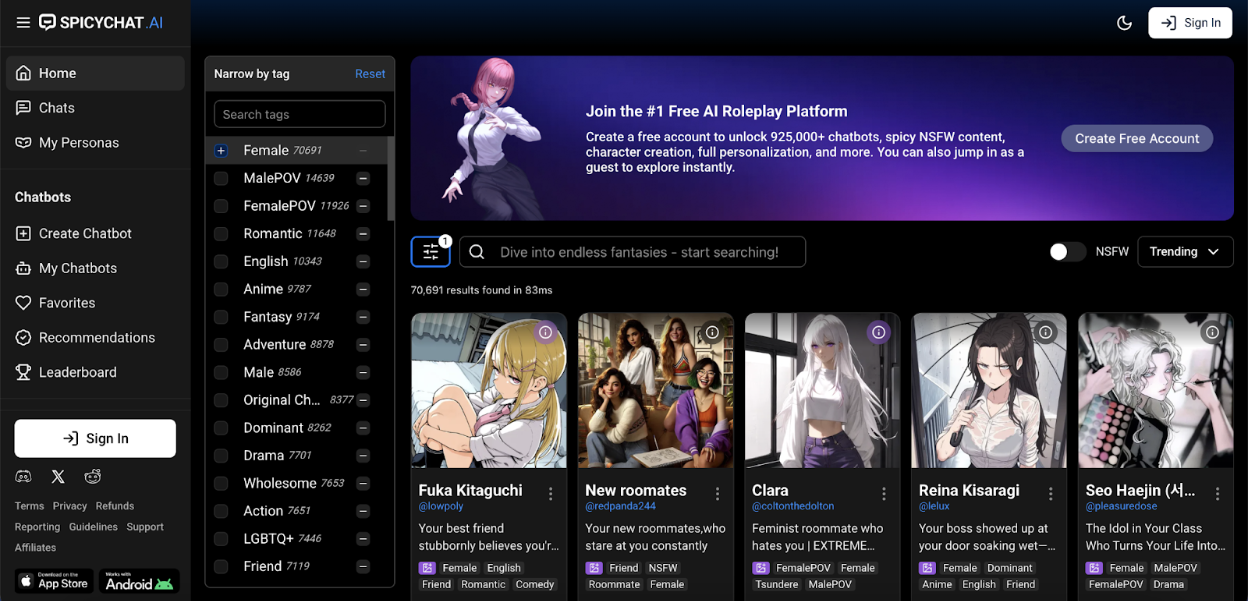Show info for the Seo Haejin card
This screenshot has width=1248, height=602.
click(1213, 332)
